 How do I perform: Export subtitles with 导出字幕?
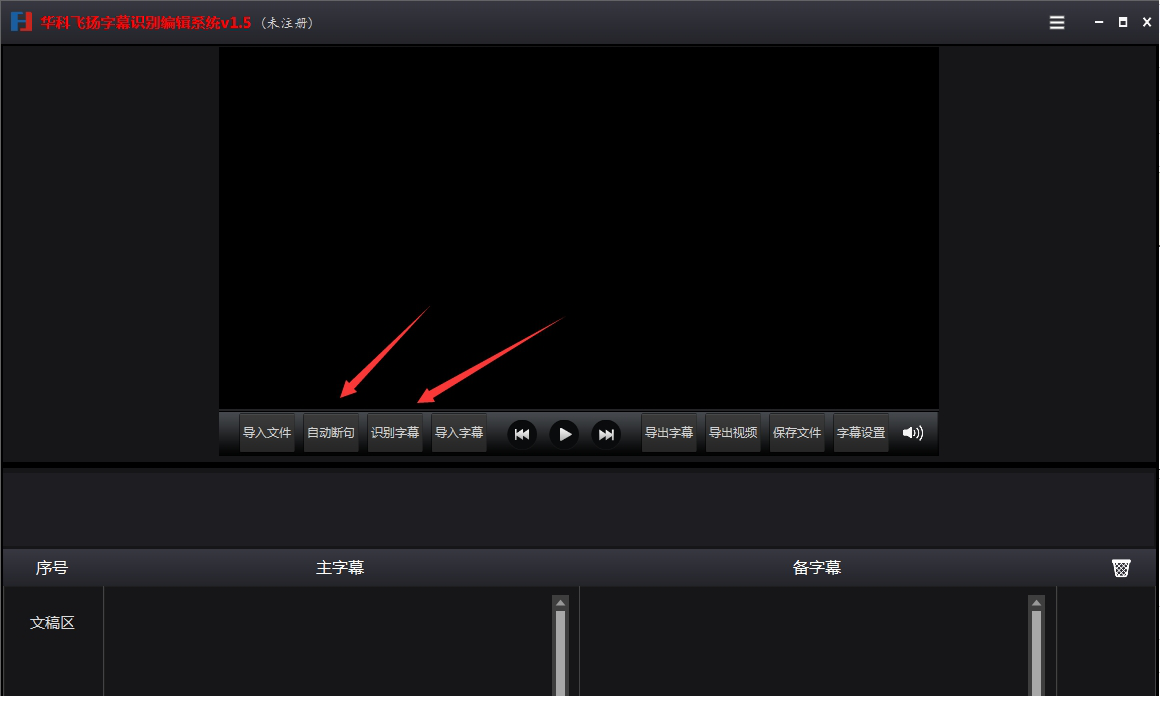[x=670, y=432]
